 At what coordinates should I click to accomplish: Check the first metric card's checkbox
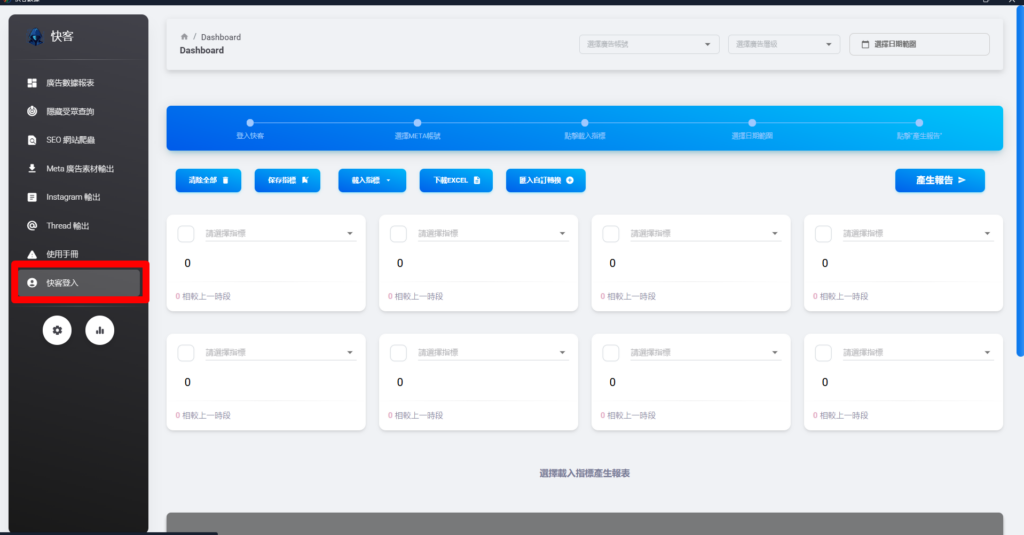tap(186, 234)
